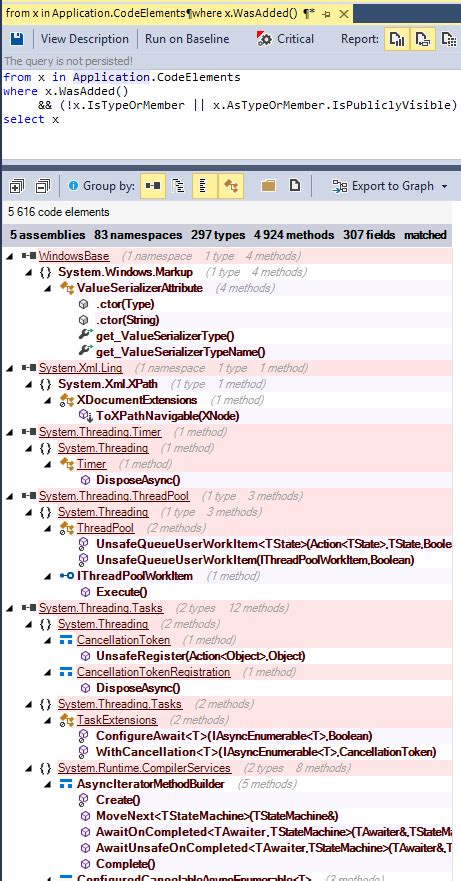Screen dimensions: 461x881
Task: Select Execute() method row
Action: click(x=227, y=592)
